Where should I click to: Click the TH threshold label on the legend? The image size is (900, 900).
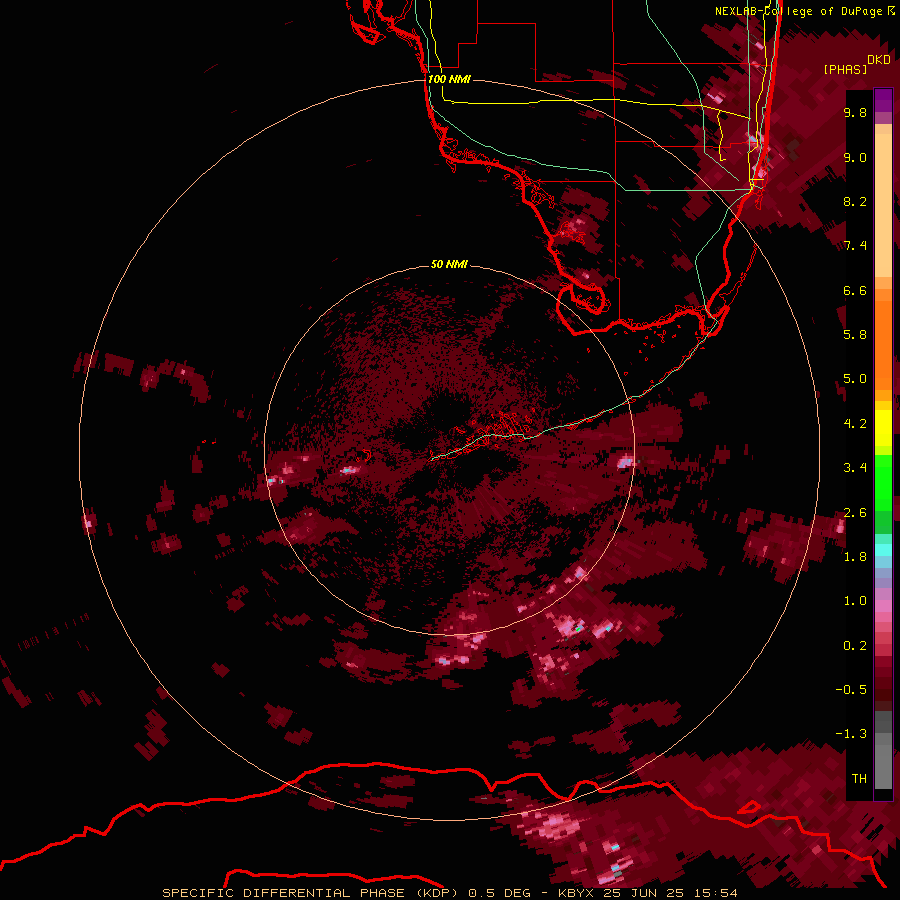coord(859,779)
